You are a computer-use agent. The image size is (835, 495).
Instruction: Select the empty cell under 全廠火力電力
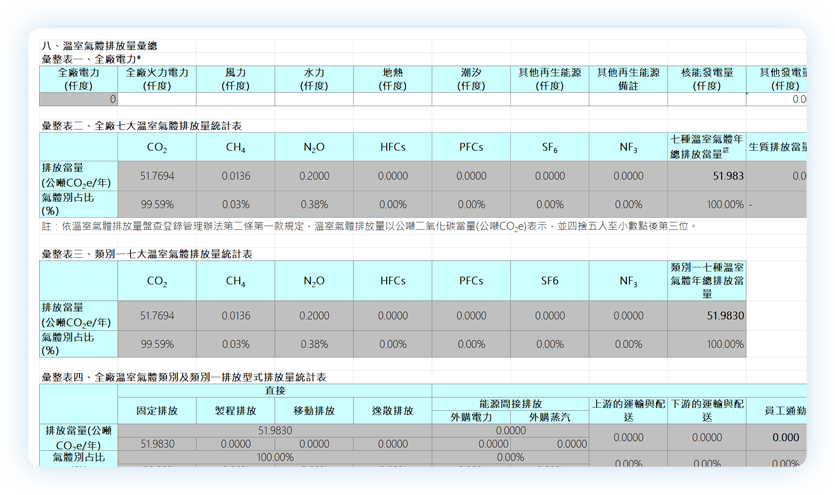(x=157, y=99)
